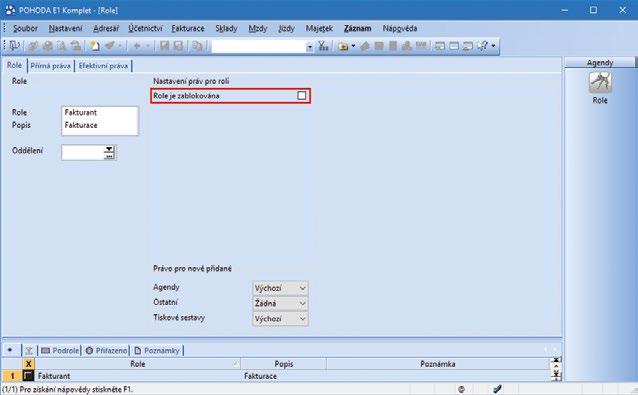The height and width of the screenshot is (395, 638).
Task: Click the Popis field containing Fakturace
Action: (100, 125)
